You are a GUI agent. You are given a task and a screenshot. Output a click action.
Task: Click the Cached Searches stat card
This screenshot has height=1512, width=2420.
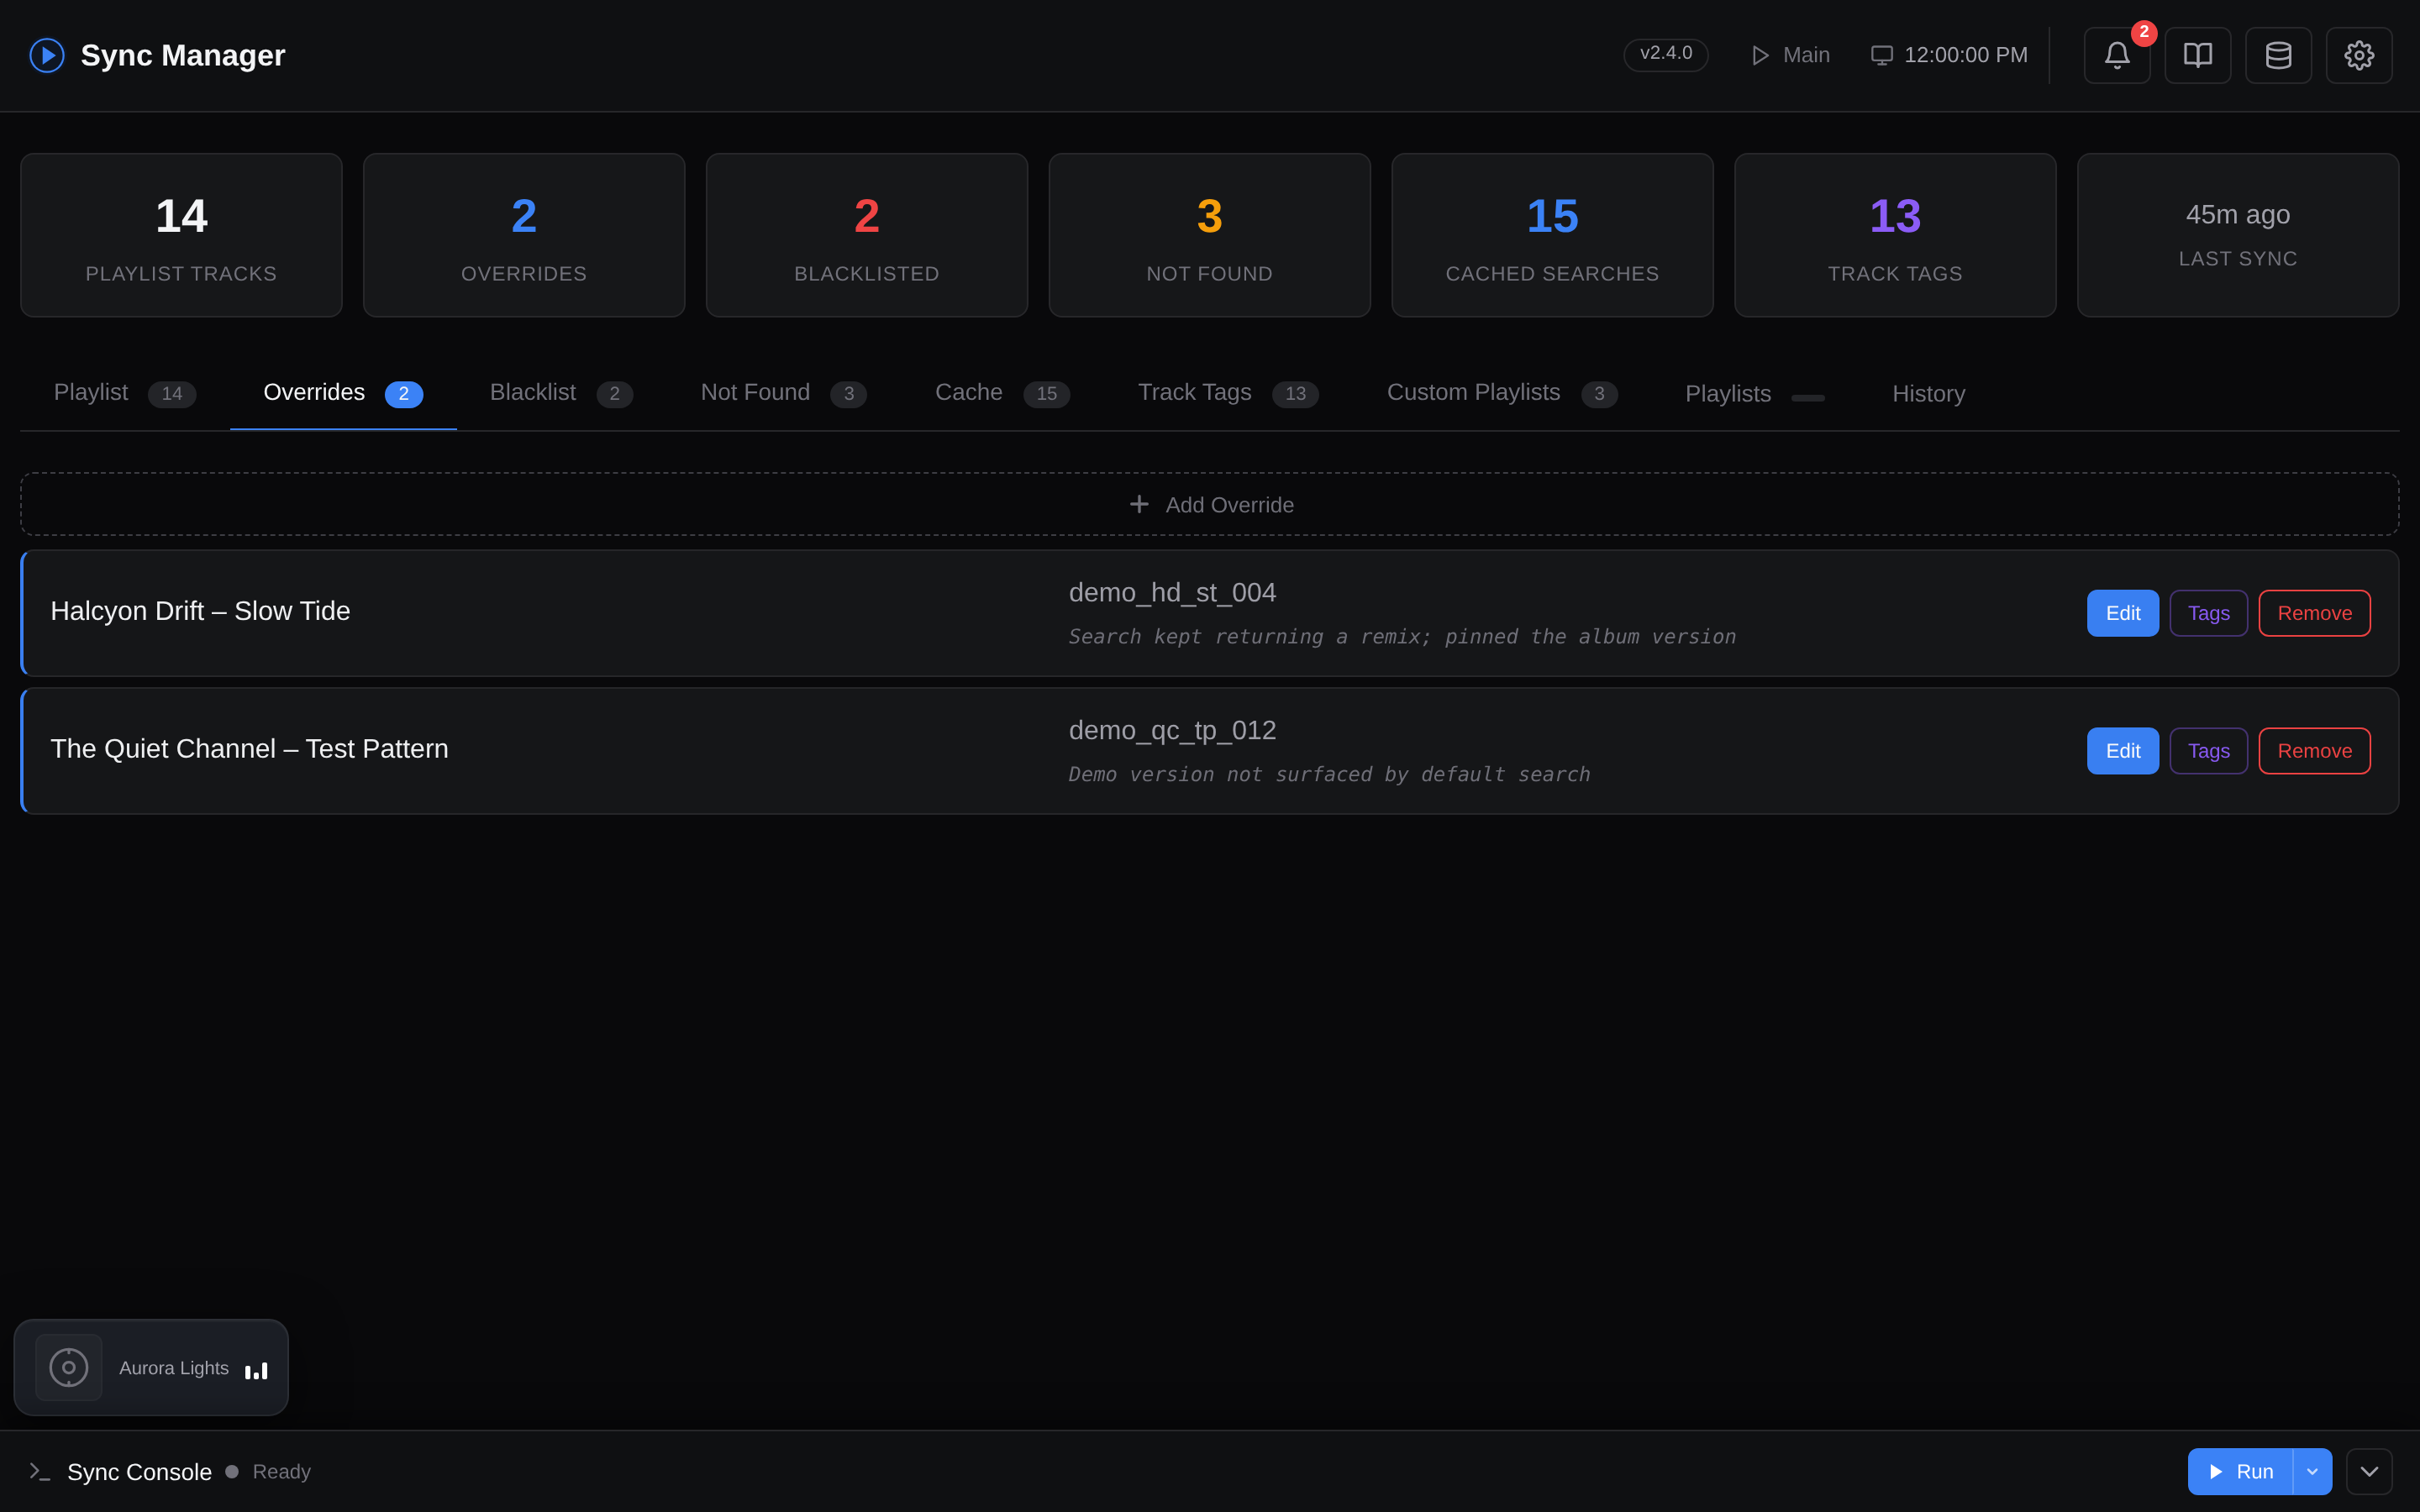1552,235
